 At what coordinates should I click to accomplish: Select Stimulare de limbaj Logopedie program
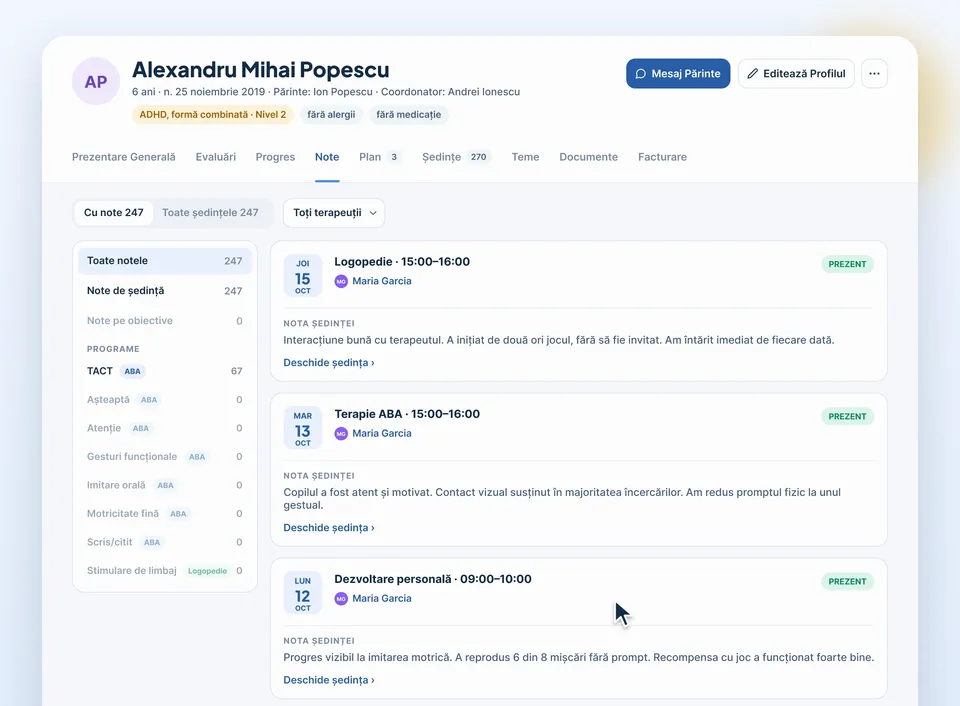(165, 571)
